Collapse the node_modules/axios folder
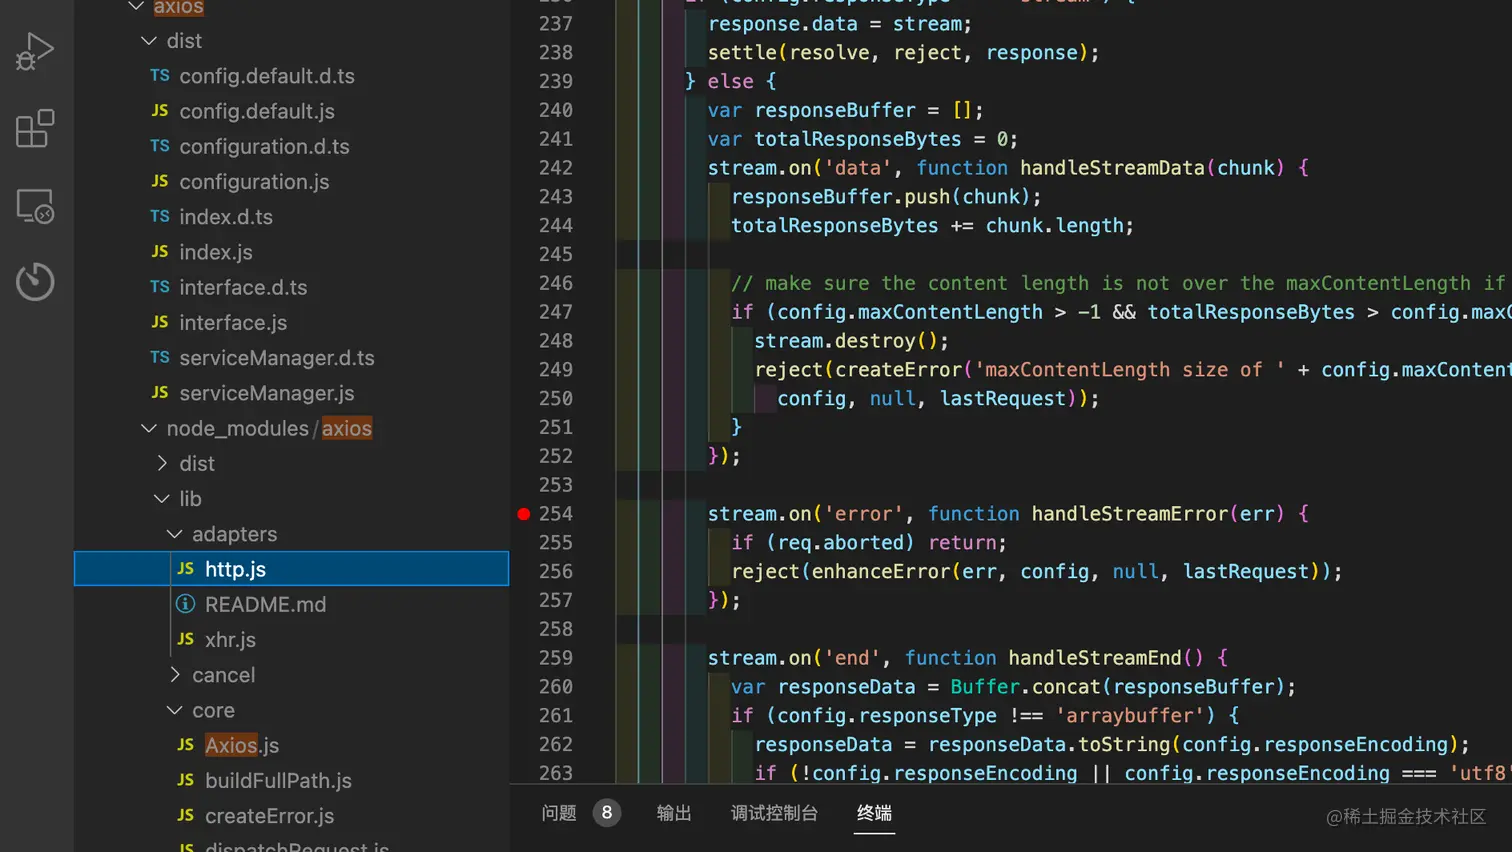 point(149,428)
